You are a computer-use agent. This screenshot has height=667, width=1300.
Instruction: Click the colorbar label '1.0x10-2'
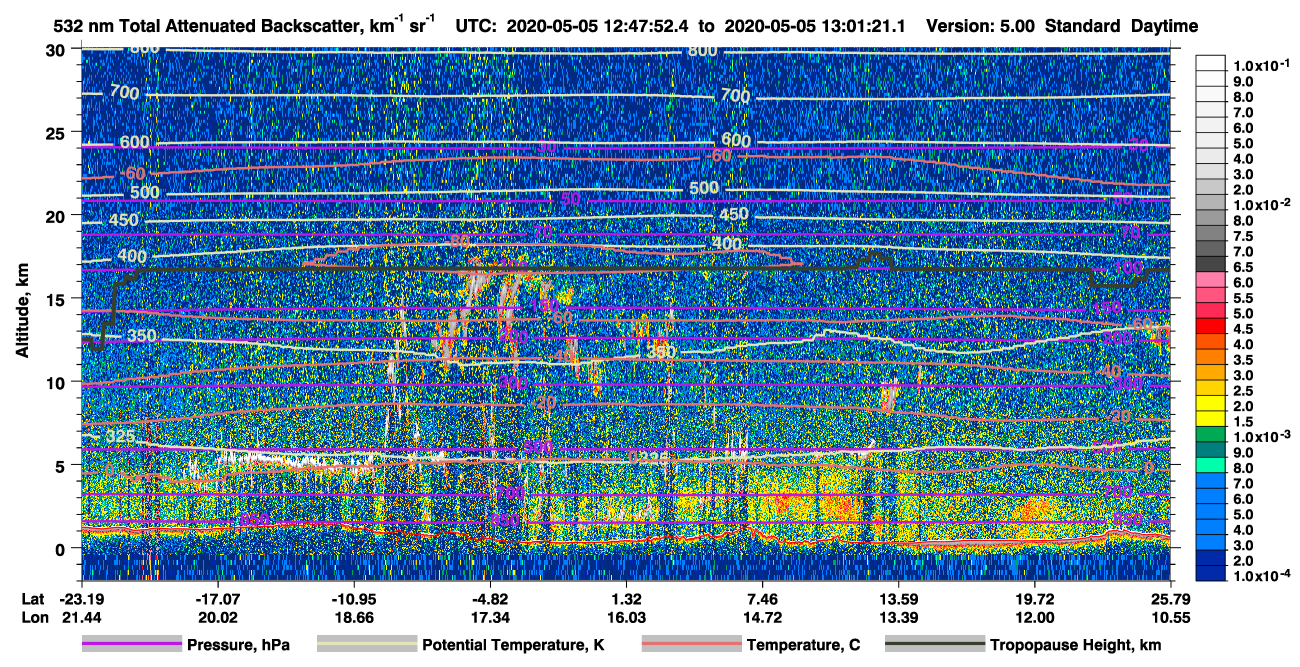pyautogui.click(x=1261, y=204)
